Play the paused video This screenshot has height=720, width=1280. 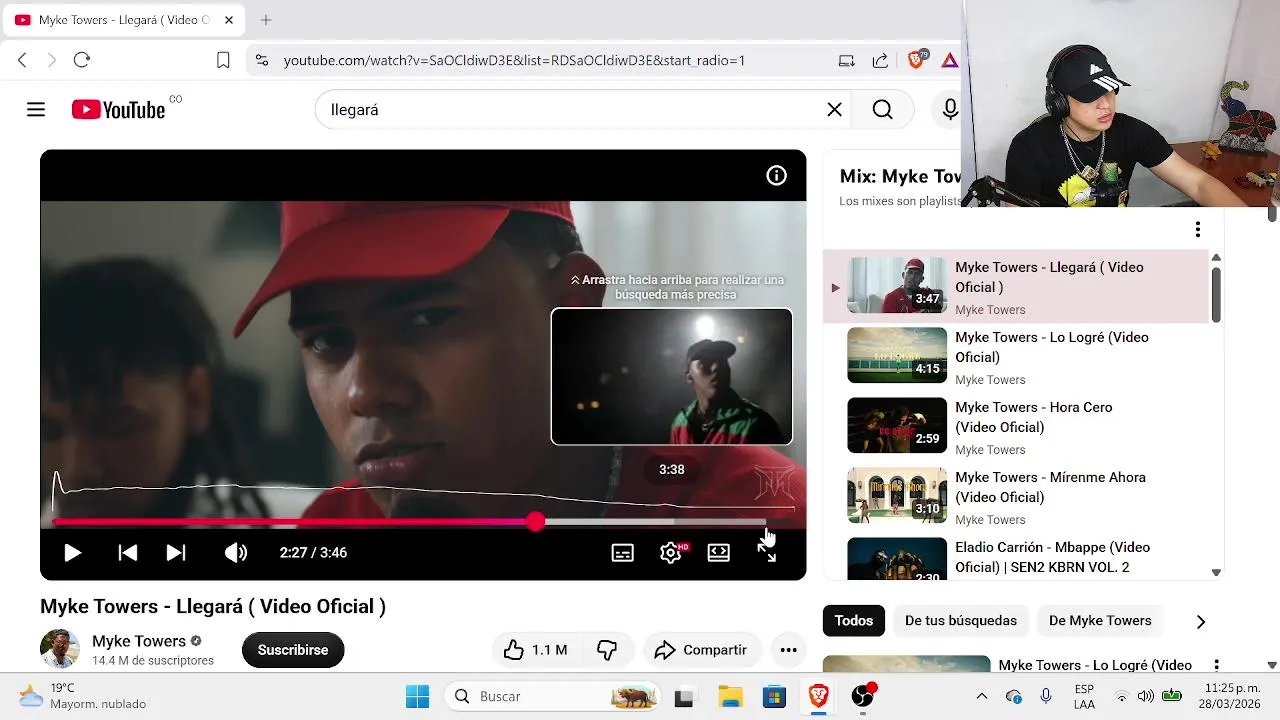pos(72,553)
